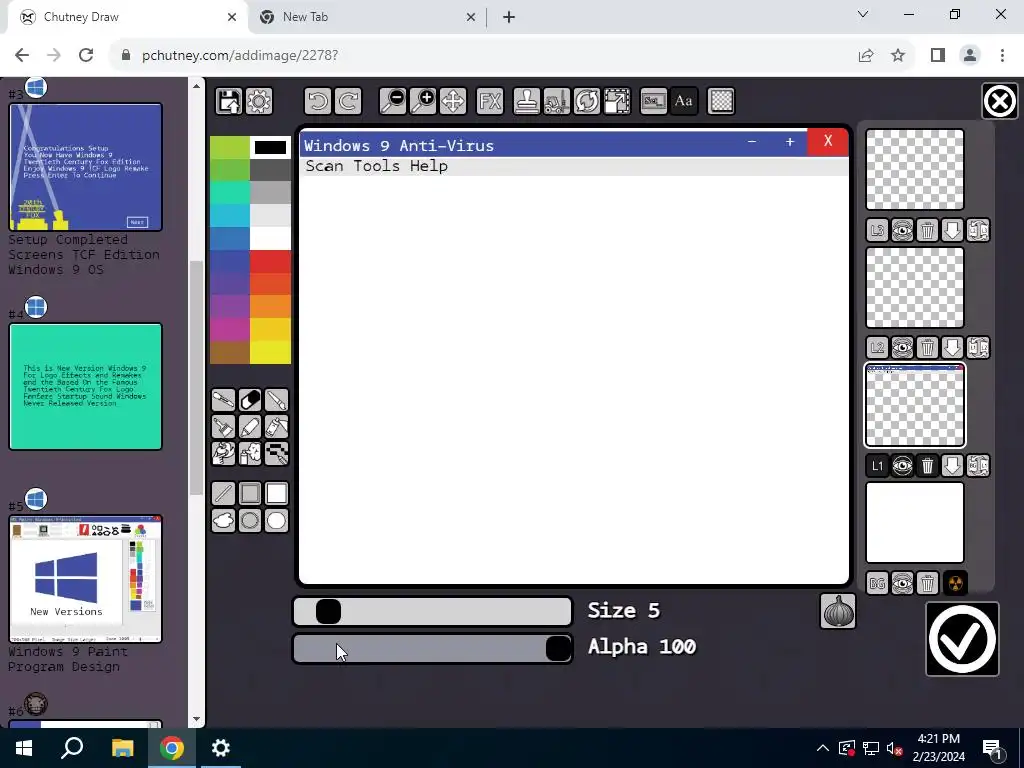Select the marker pen tool
This screenshot has height=768, width=1024.
coord(250,426)
